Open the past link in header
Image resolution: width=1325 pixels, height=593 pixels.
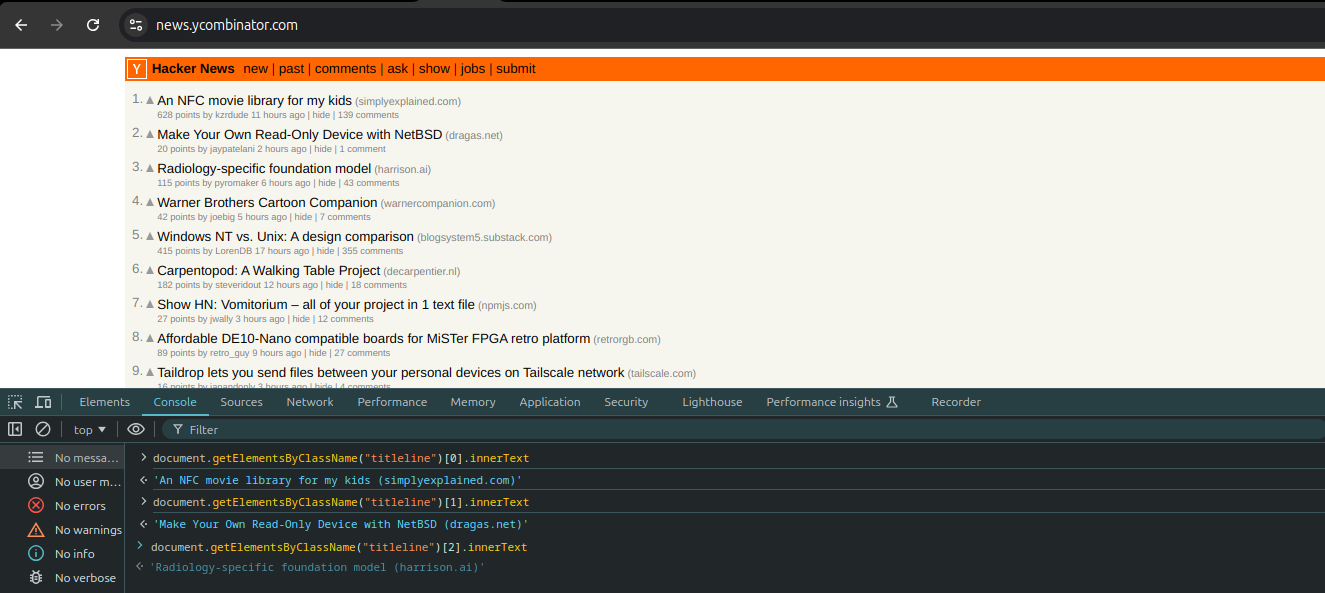(x=291, y=69)
